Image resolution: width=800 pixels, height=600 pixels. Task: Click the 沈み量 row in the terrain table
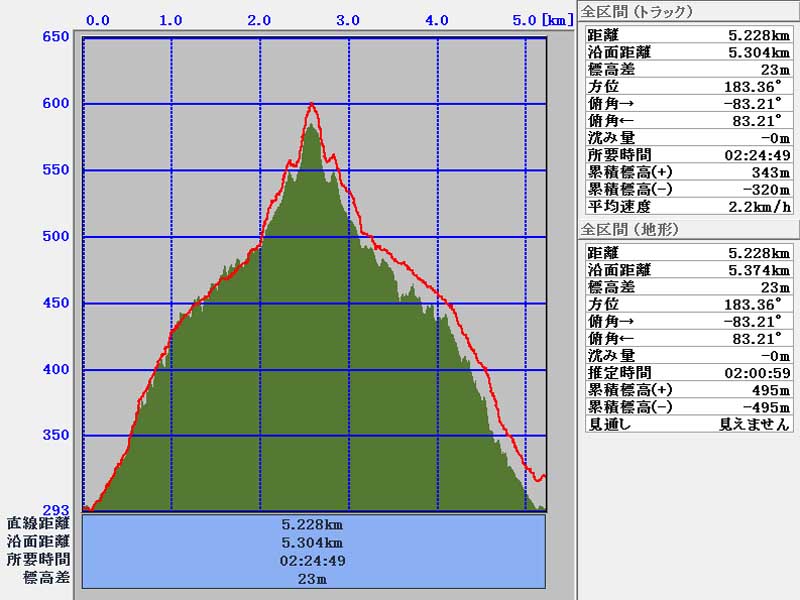688,356
